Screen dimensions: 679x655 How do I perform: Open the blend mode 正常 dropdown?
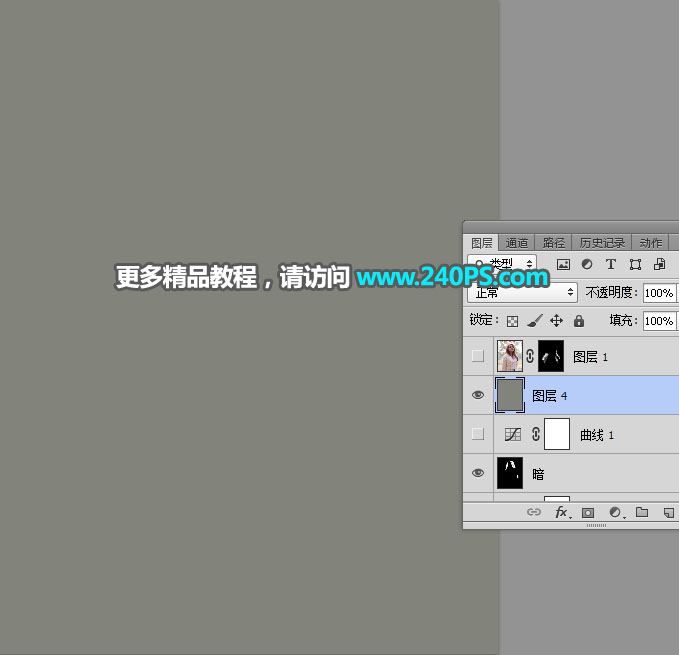click(522, 293)
